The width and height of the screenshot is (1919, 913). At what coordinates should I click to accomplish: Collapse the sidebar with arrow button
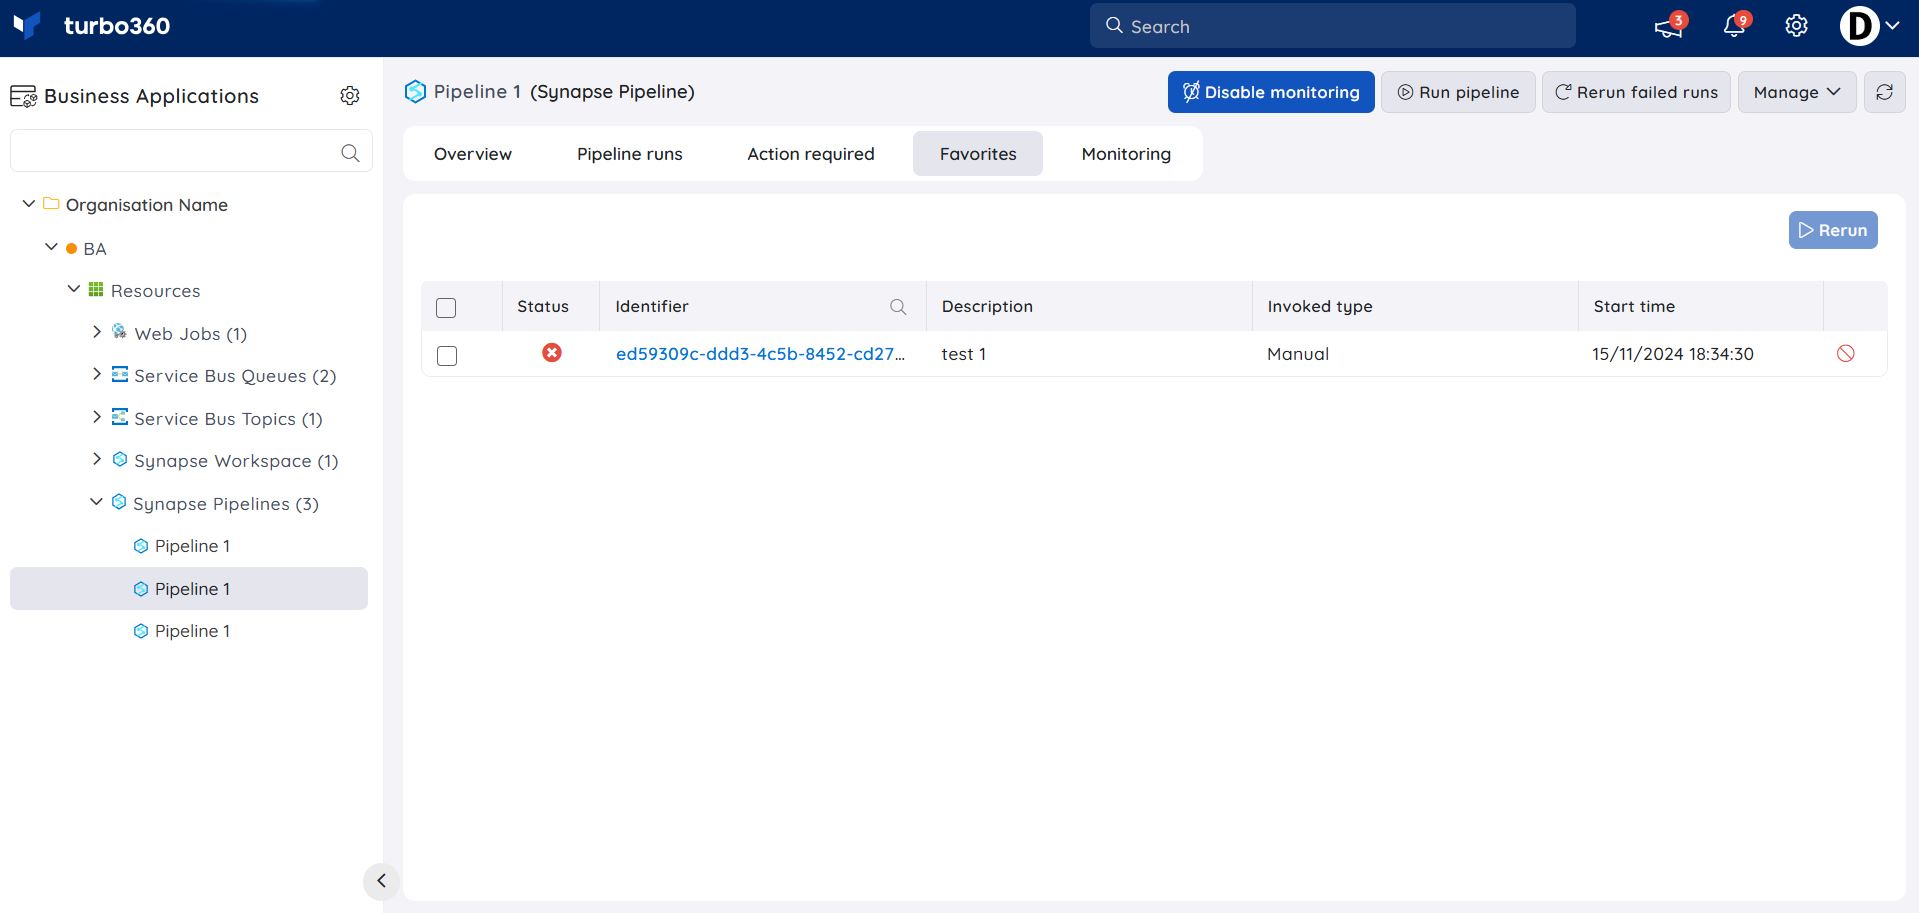pos(381,881)
